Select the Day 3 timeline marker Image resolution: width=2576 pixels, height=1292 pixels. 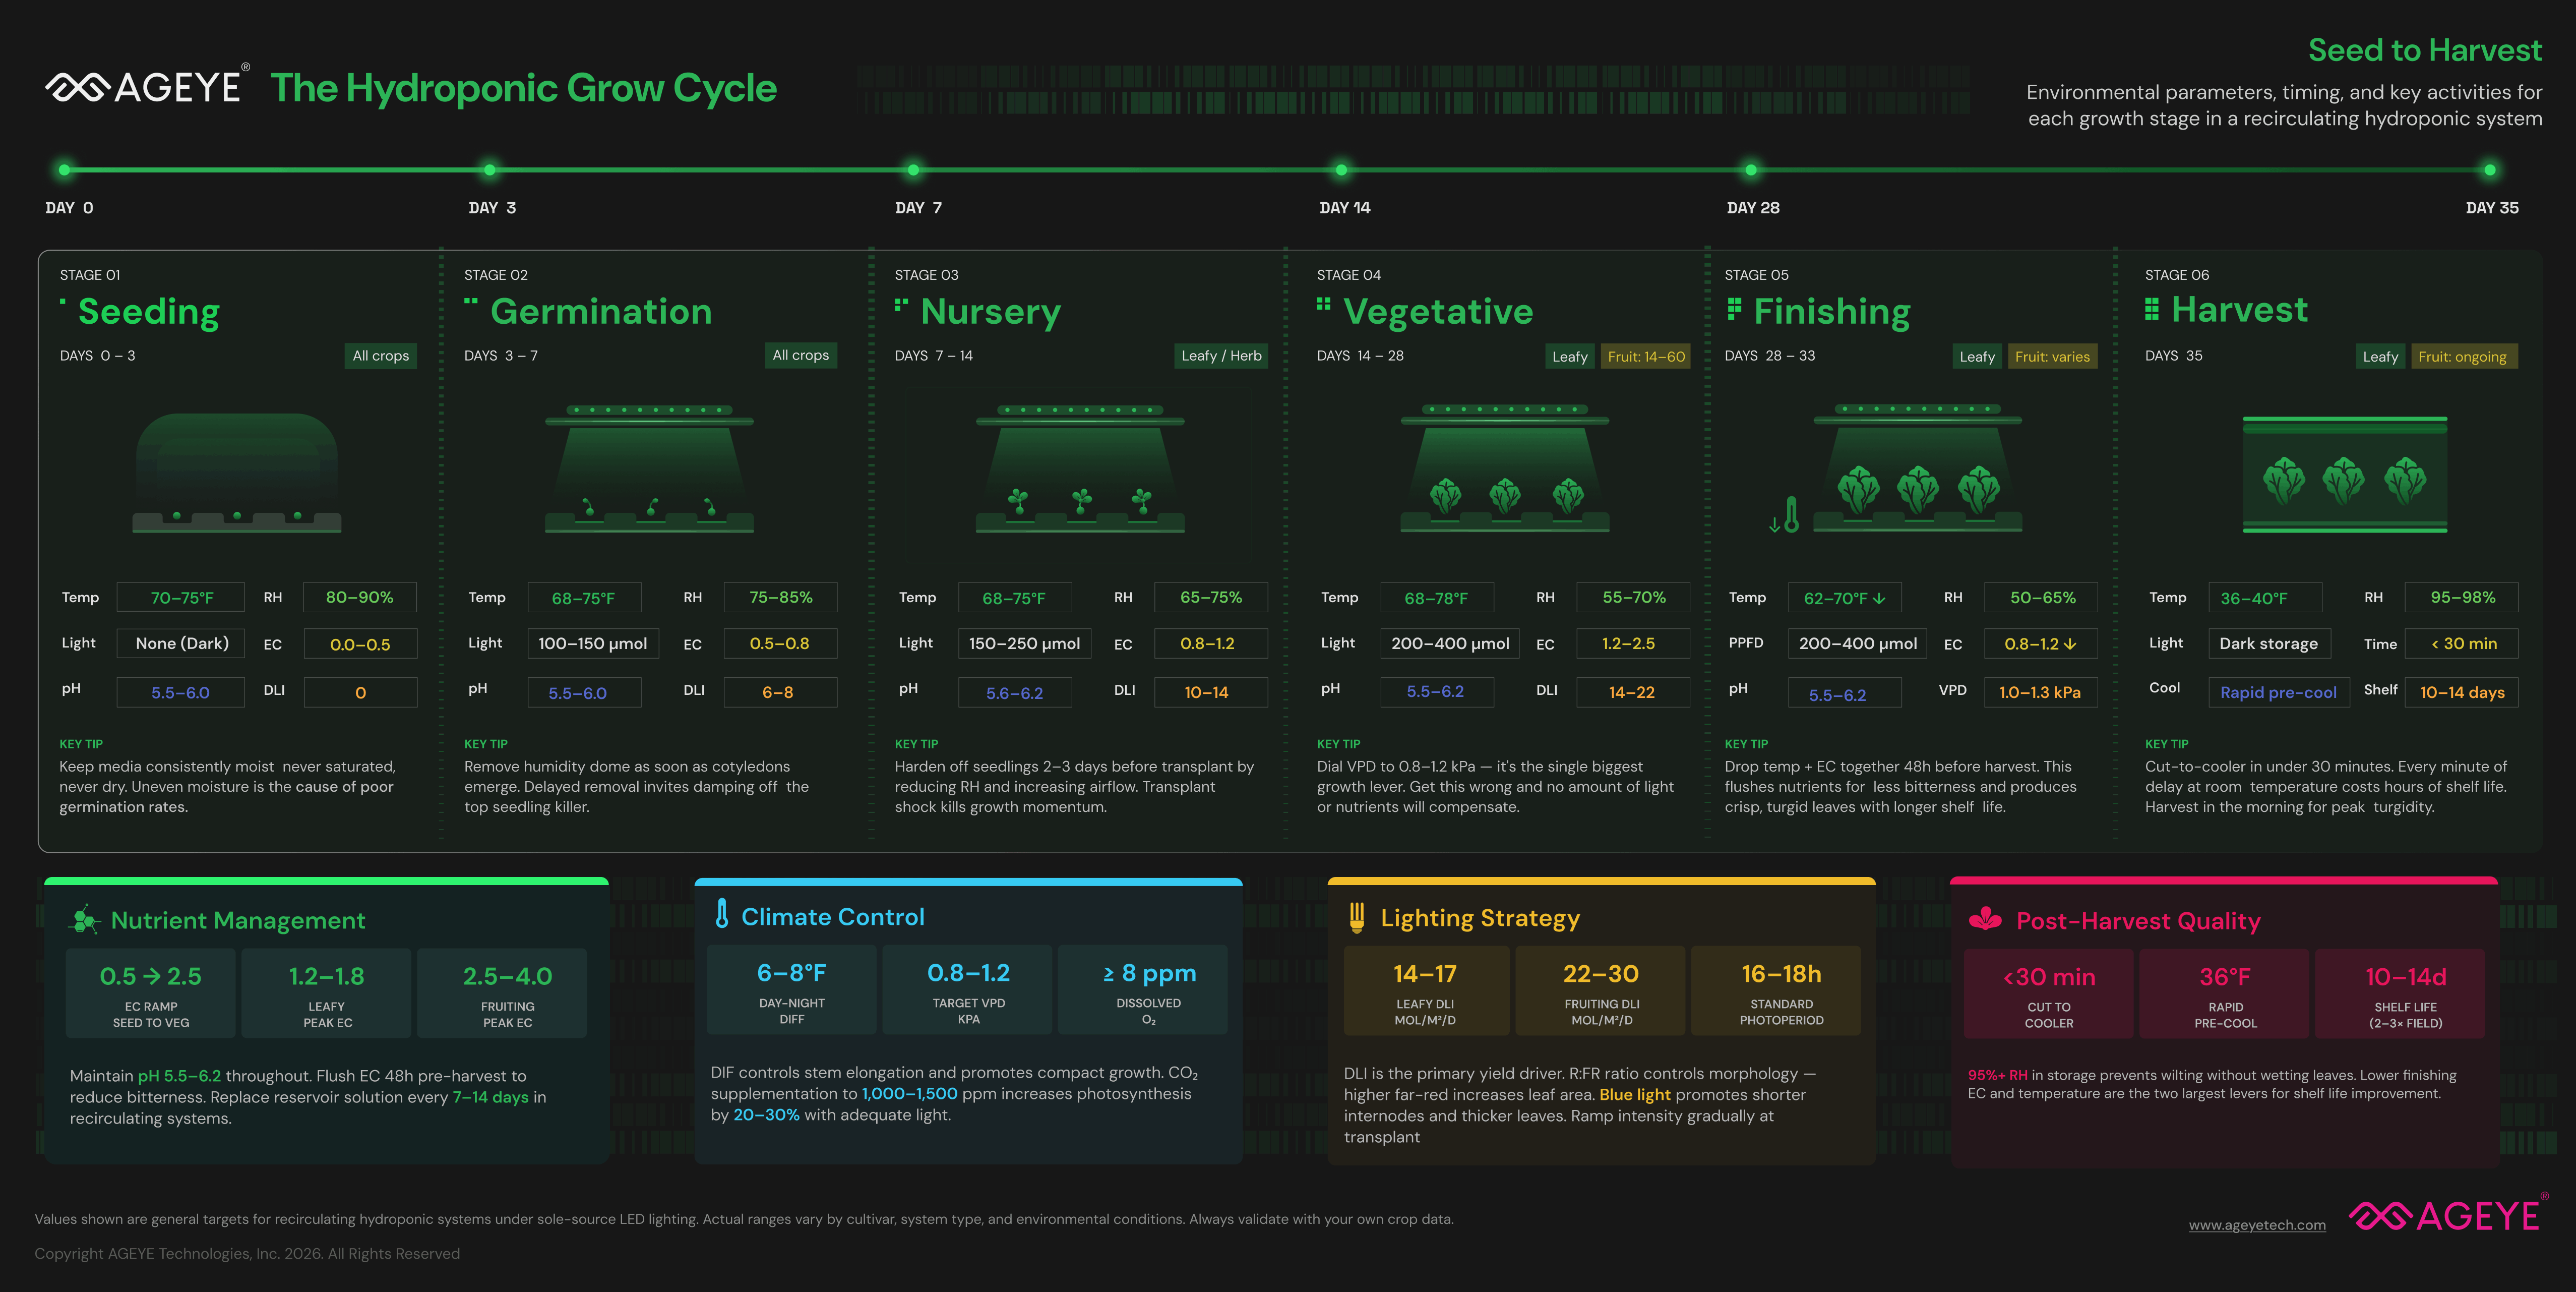490,170
